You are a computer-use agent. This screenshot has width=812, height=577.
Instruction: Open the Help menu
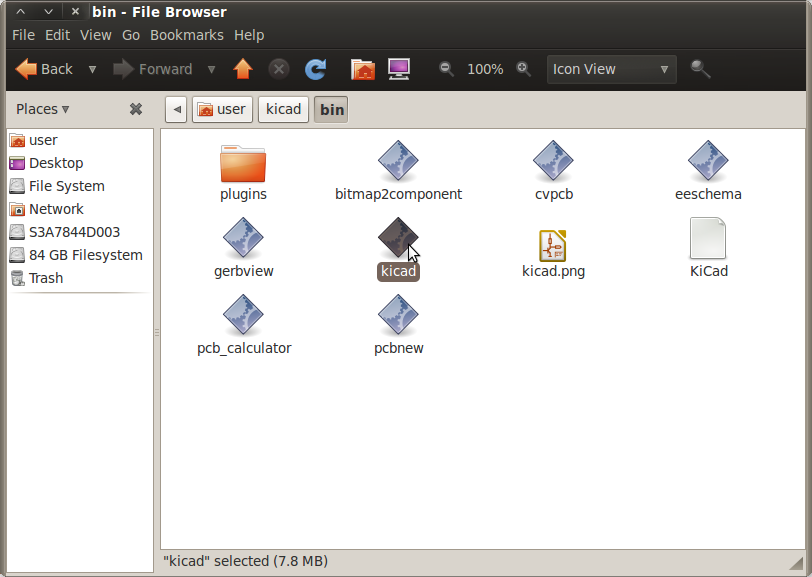(249, 35)
